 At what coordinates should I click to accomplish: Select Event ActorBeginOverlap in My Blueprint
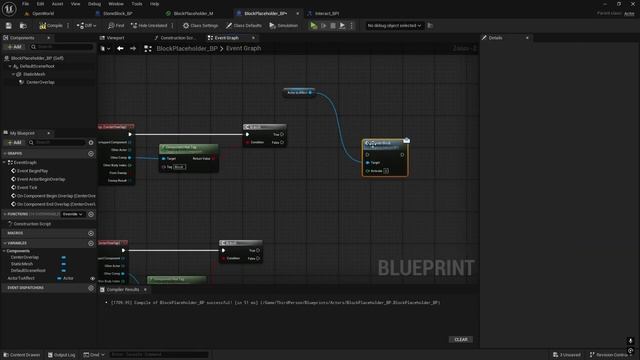coord(41,179)
